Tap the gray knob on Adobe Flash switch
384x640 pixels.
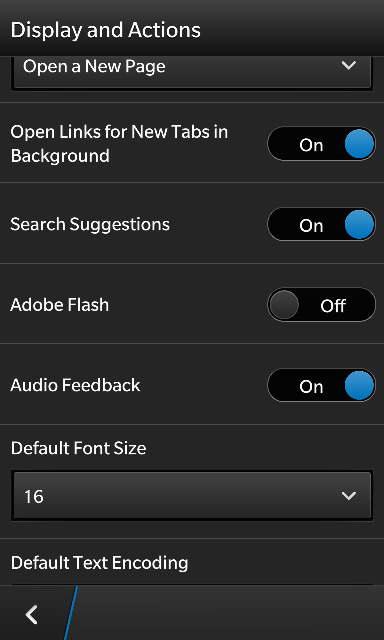coord(284,305)
